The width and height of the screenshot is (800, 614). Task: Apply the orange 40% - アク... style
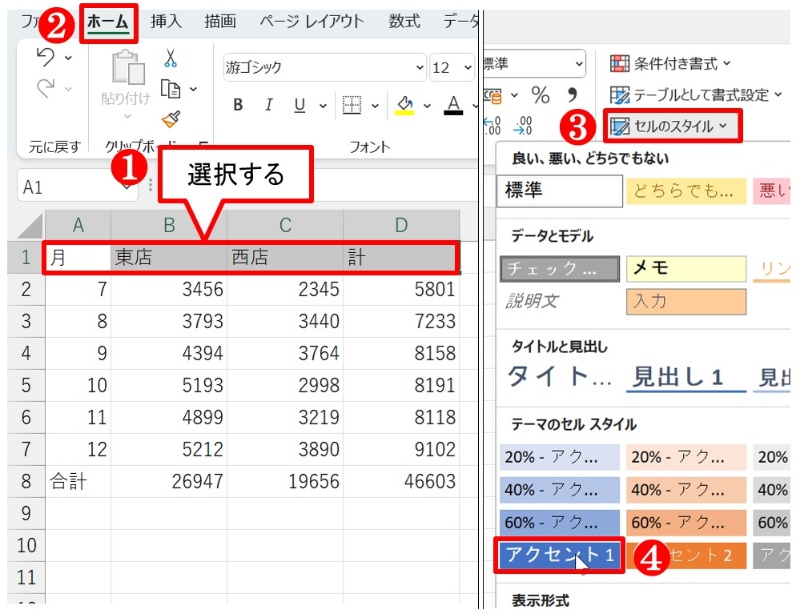[686, 490]
